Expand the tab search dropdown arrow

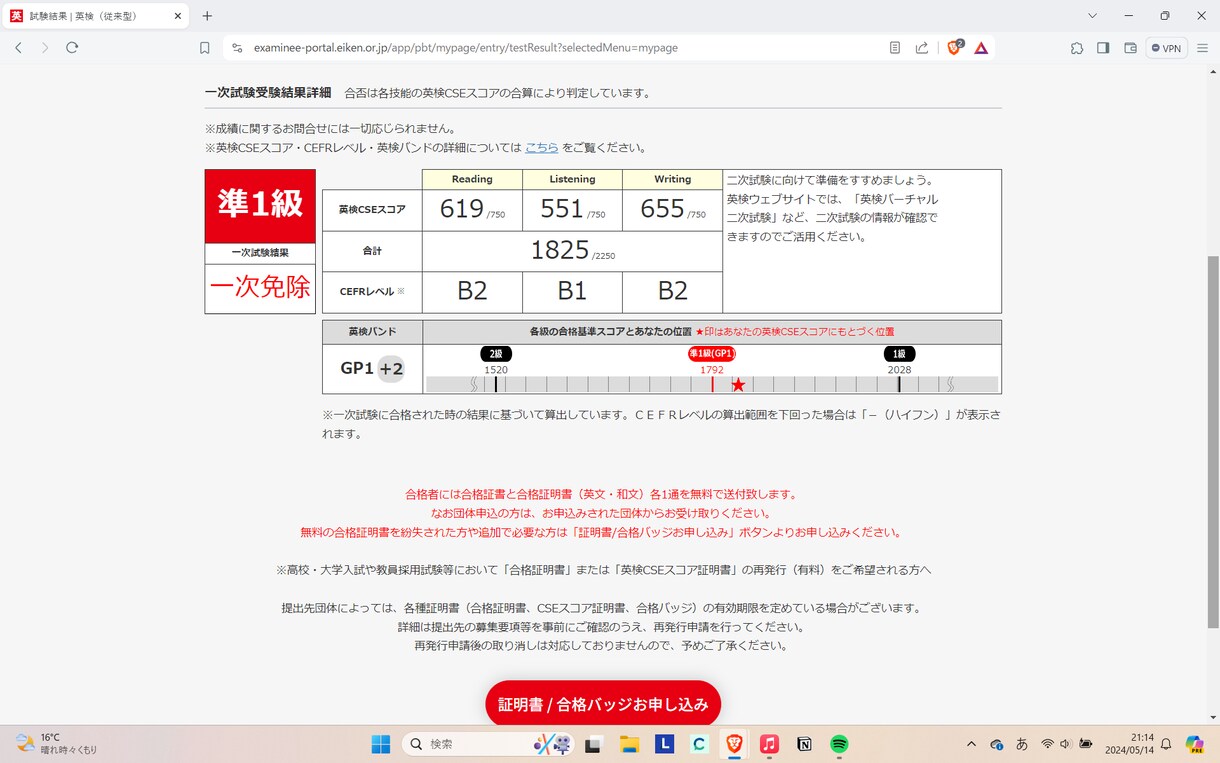point(1092,16)
